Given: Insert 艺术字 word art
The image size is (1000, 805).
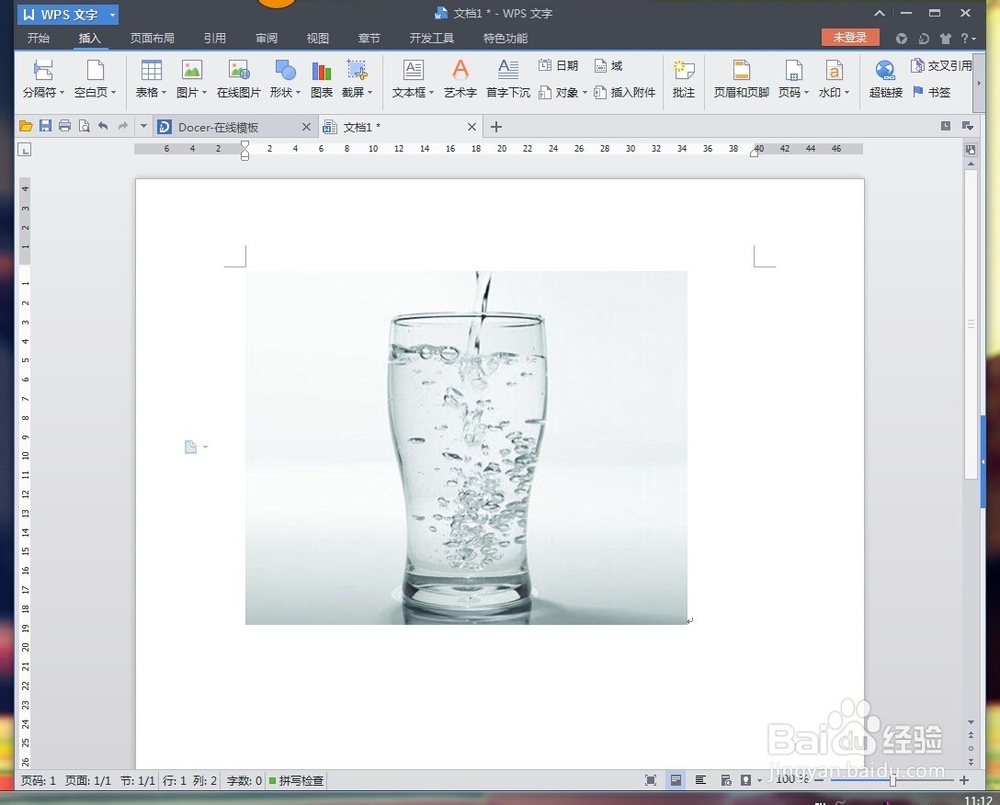Looking at the screenshot, I should (460, 78).
